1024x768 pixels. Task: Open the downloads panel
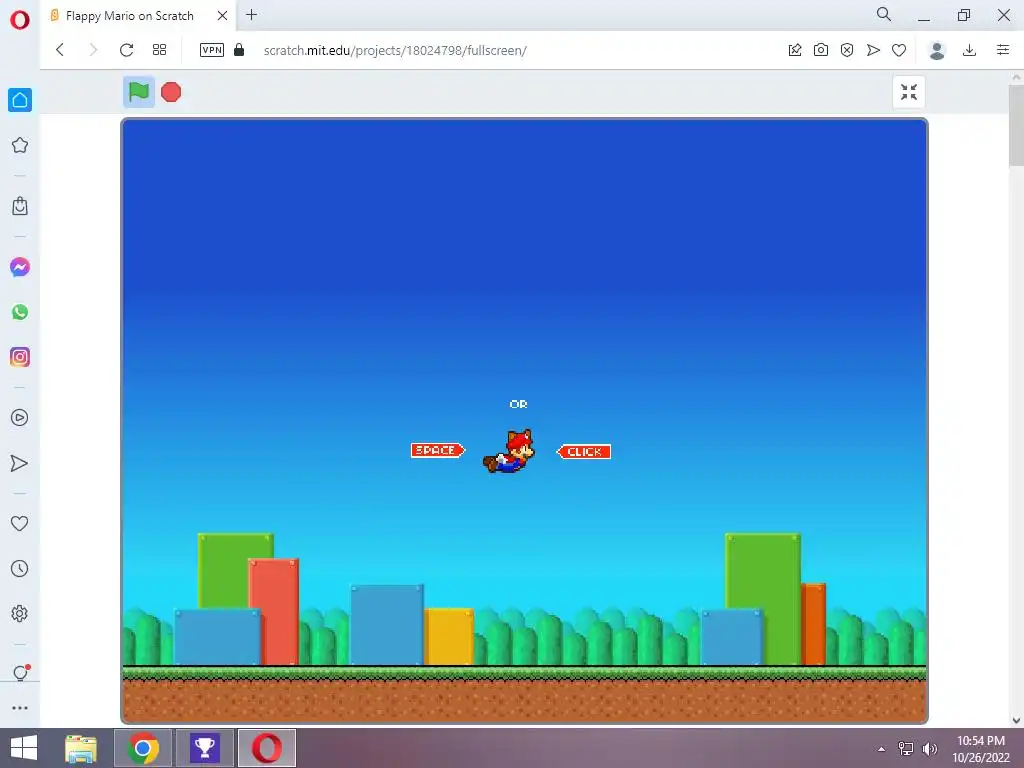coord(970,50)
